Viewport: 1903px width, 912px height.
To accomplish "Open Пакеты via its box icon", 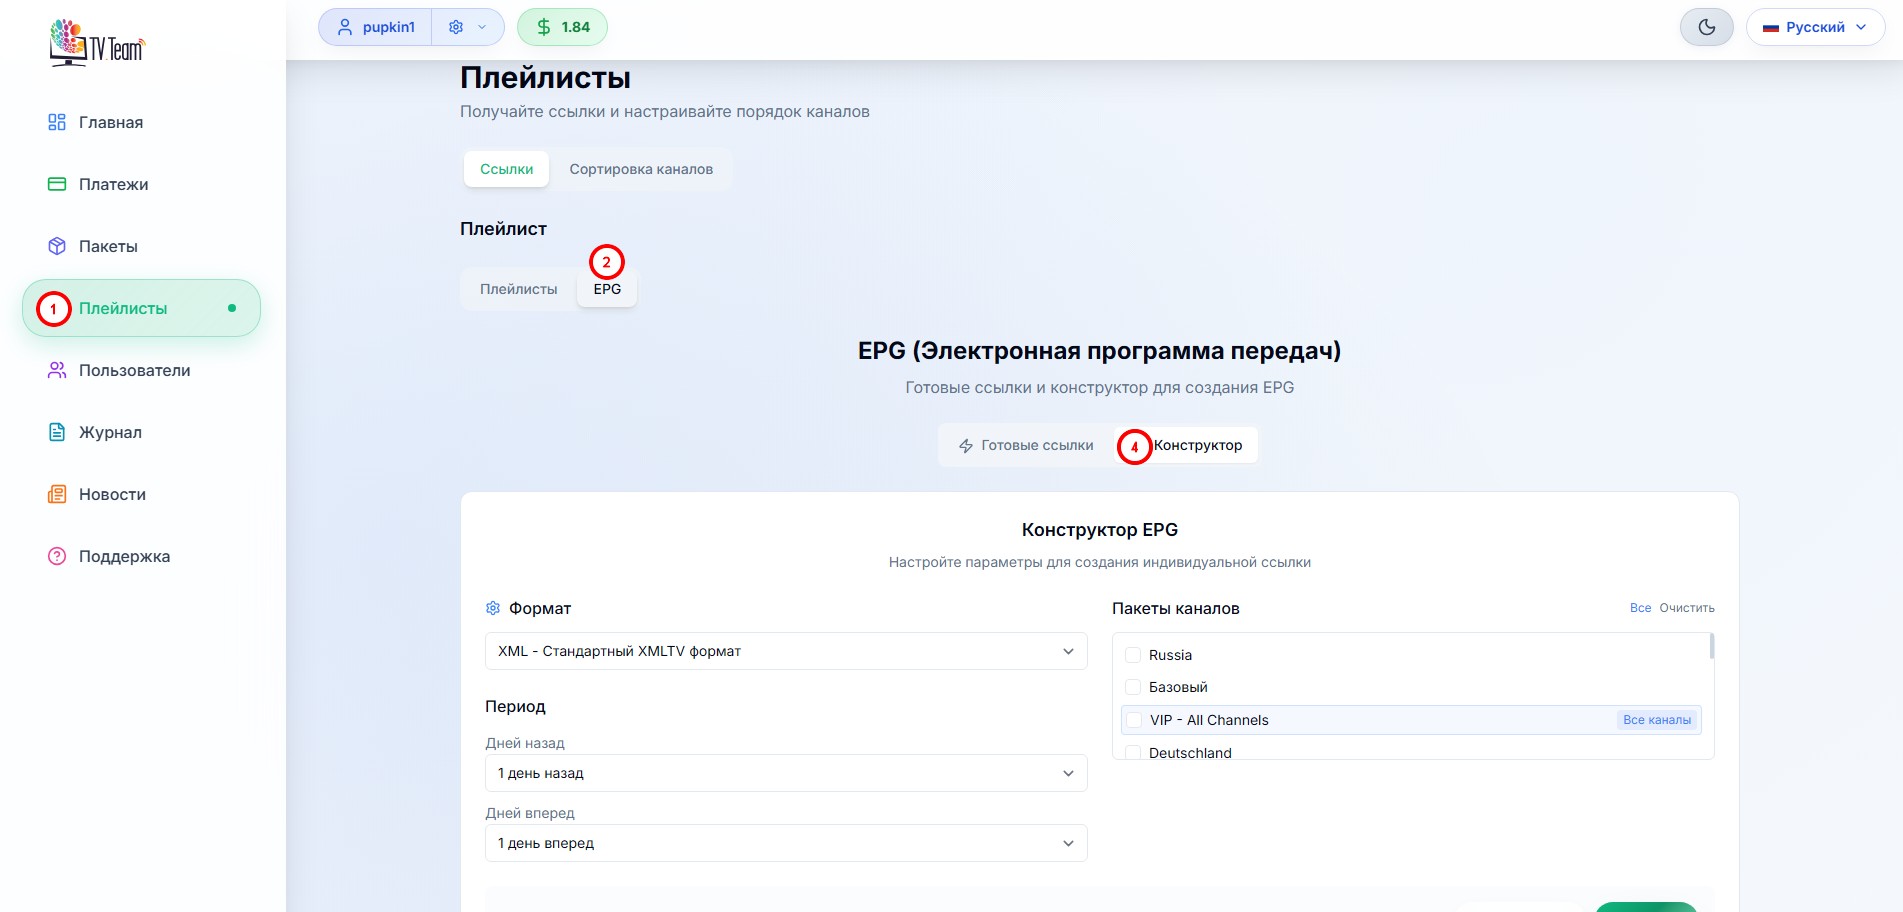I will 57,246.
